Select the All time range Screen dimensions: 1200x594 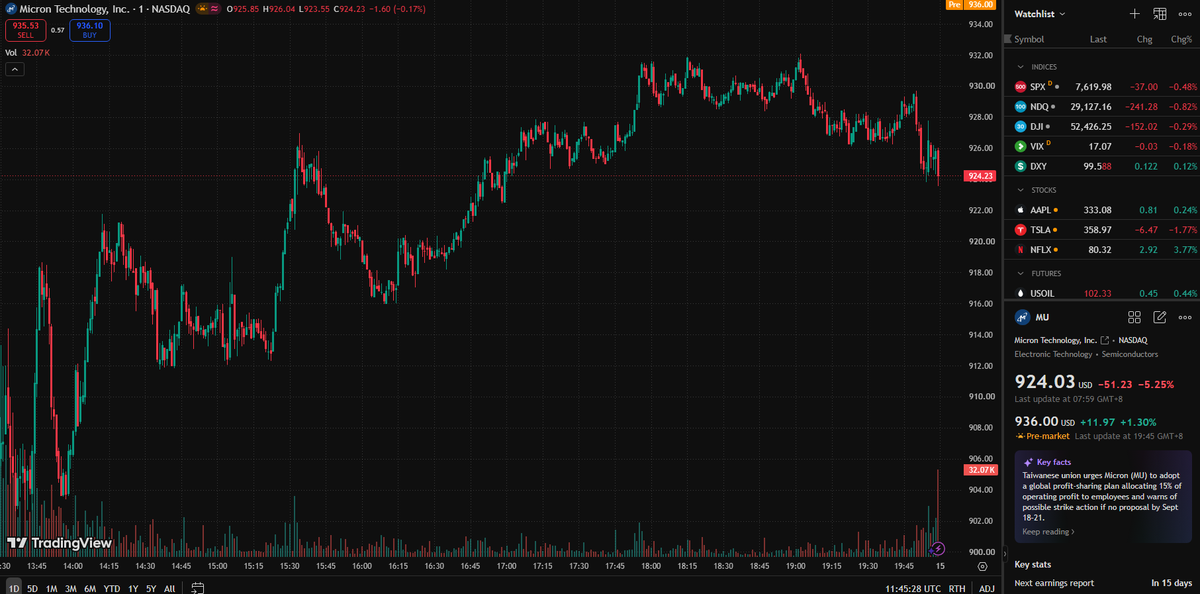pos(169,588)
